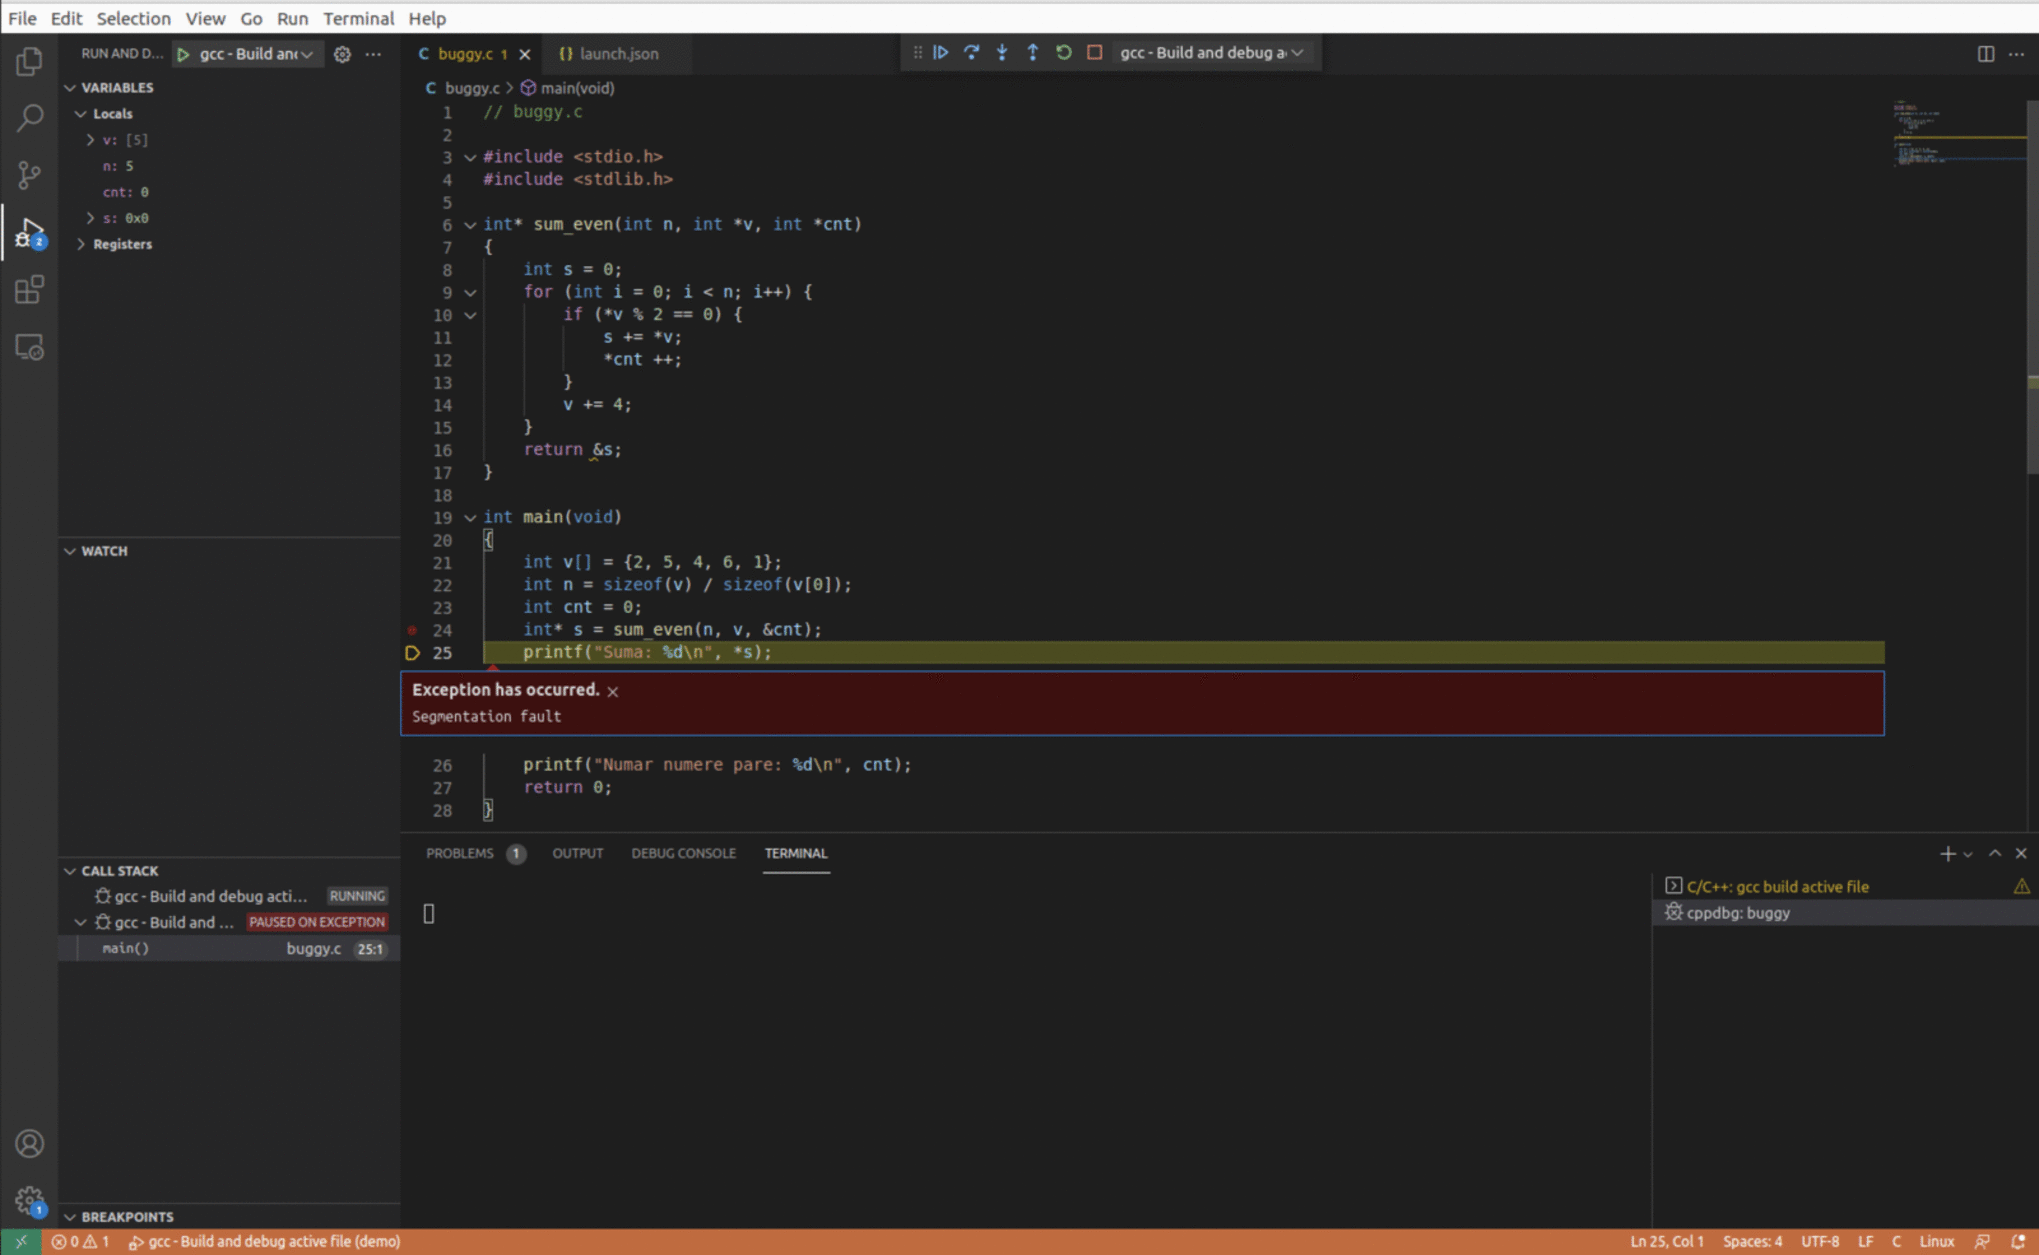Toggle the breakpoint on line 24
Screen dimensions: 2039x1255
click(411, 630)
